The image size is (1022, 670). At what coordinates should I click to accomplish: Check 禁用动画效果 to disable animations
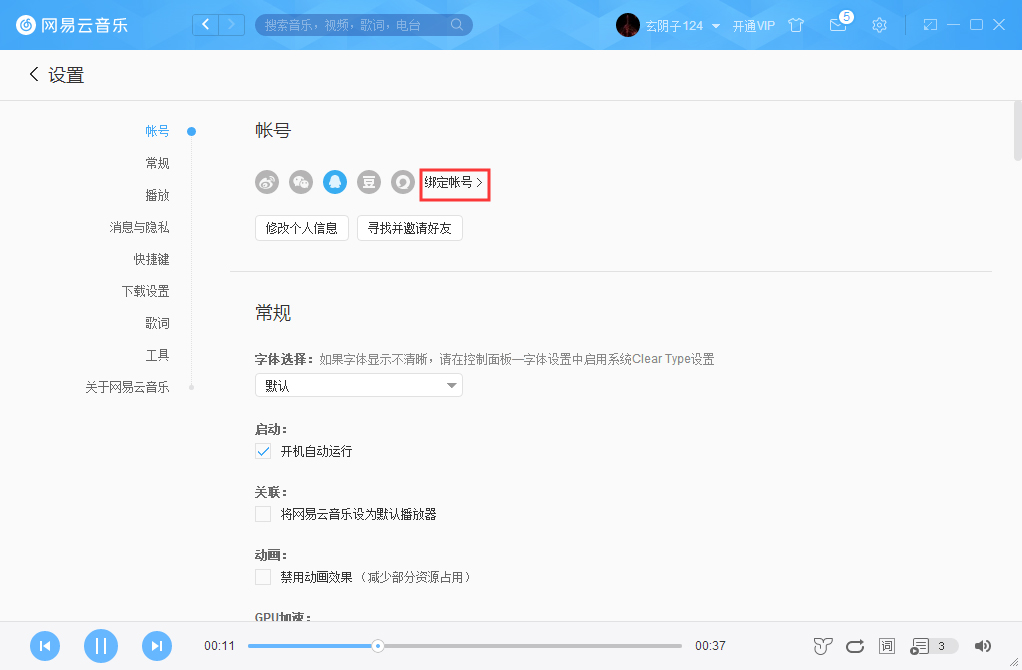(x=262, y=576)
